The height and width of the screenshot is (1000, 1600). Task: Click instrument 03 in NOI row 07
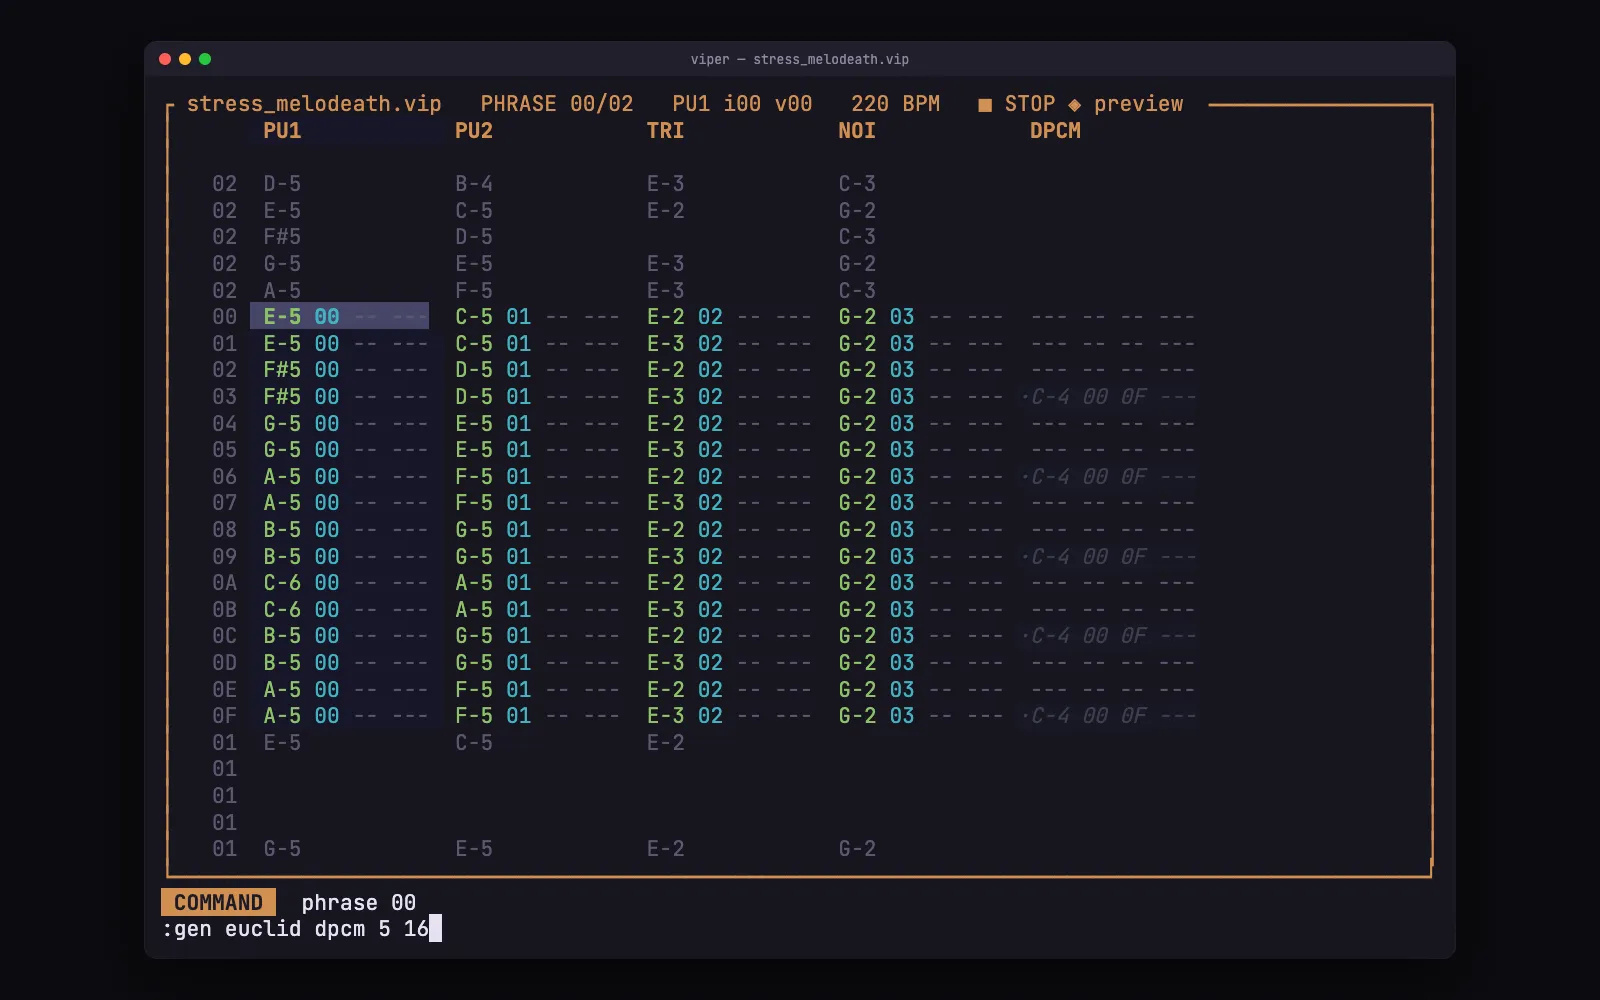click(x=902, y=503)
